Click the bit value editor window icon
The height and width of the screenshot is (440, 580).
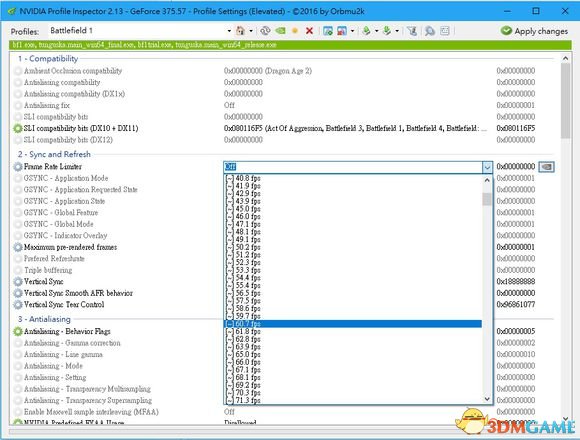coord(445,31)
